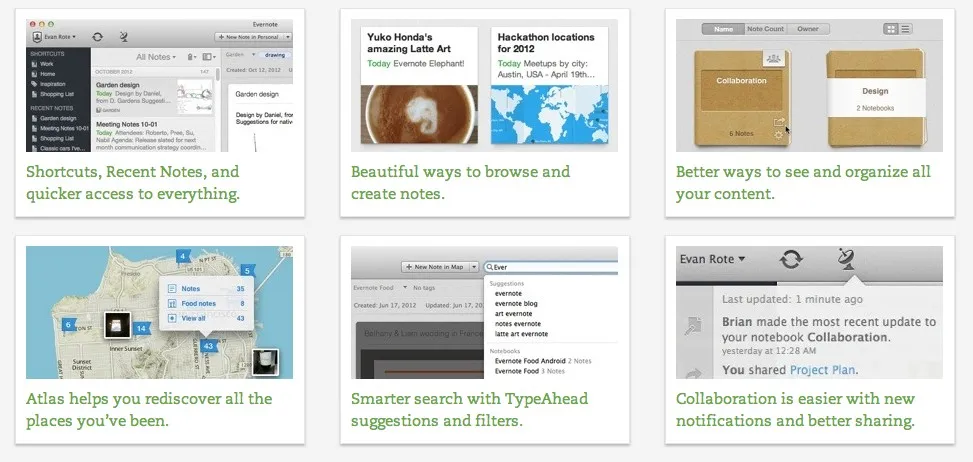Viewport: 973px width, 462px height.
Task: Choose 'evernote blog' search suggestion
Action: pyautogui.click(x=516, y=304)
